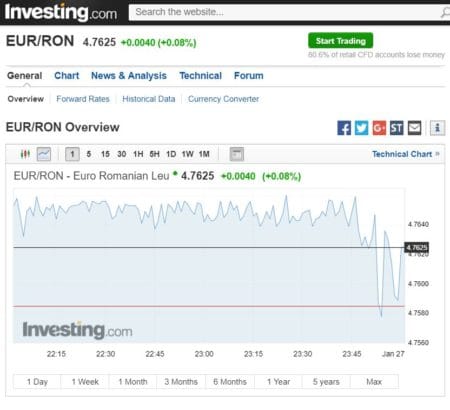The width and height of the screenshot is (450, 410).
Task: Select the area line chart icon
Action: point(44,154)
